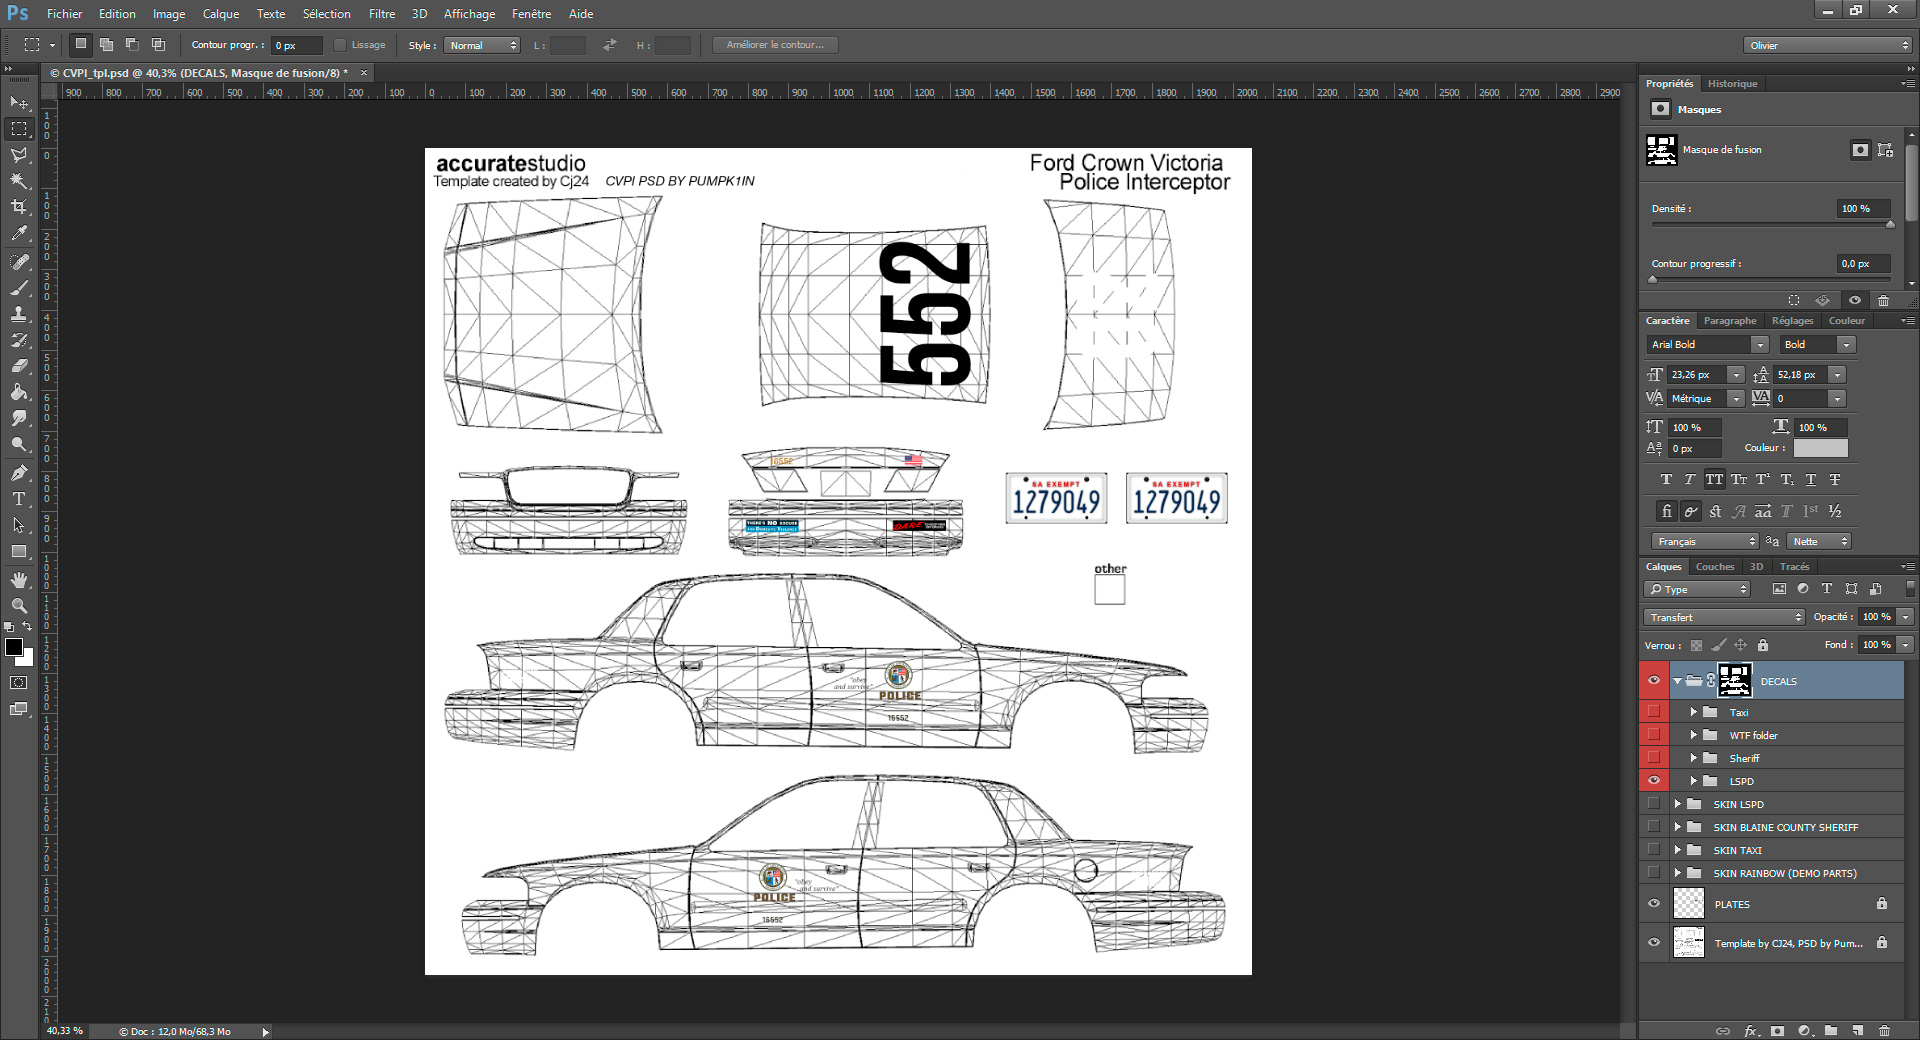Expand the Sheriff layer group

pyautogui.click(x=1694, y=758)
